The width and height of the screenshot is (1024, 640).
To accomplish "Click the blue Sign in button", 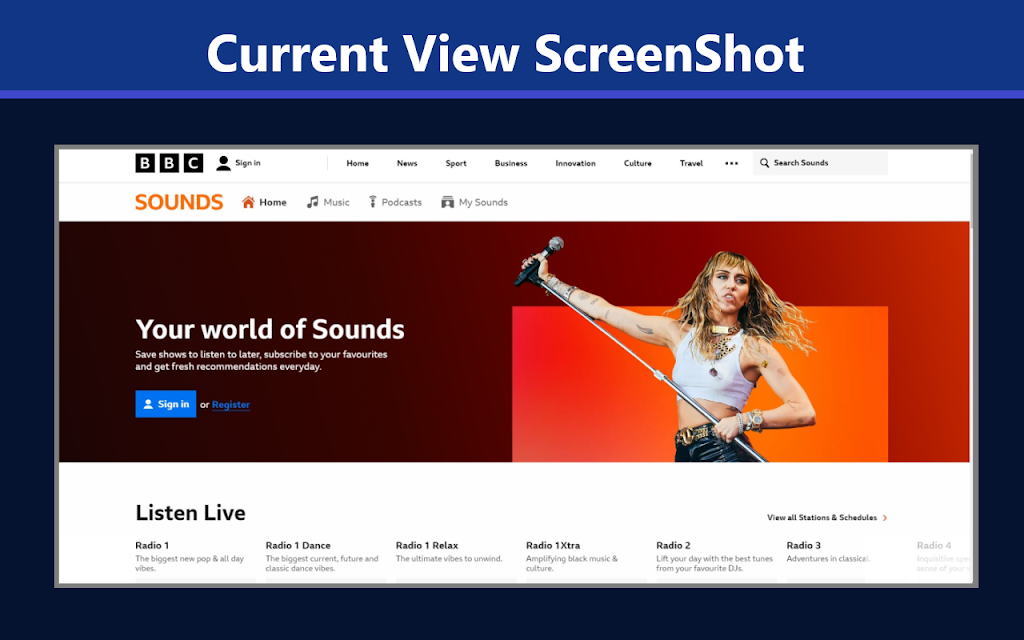I will click(166, 404).
